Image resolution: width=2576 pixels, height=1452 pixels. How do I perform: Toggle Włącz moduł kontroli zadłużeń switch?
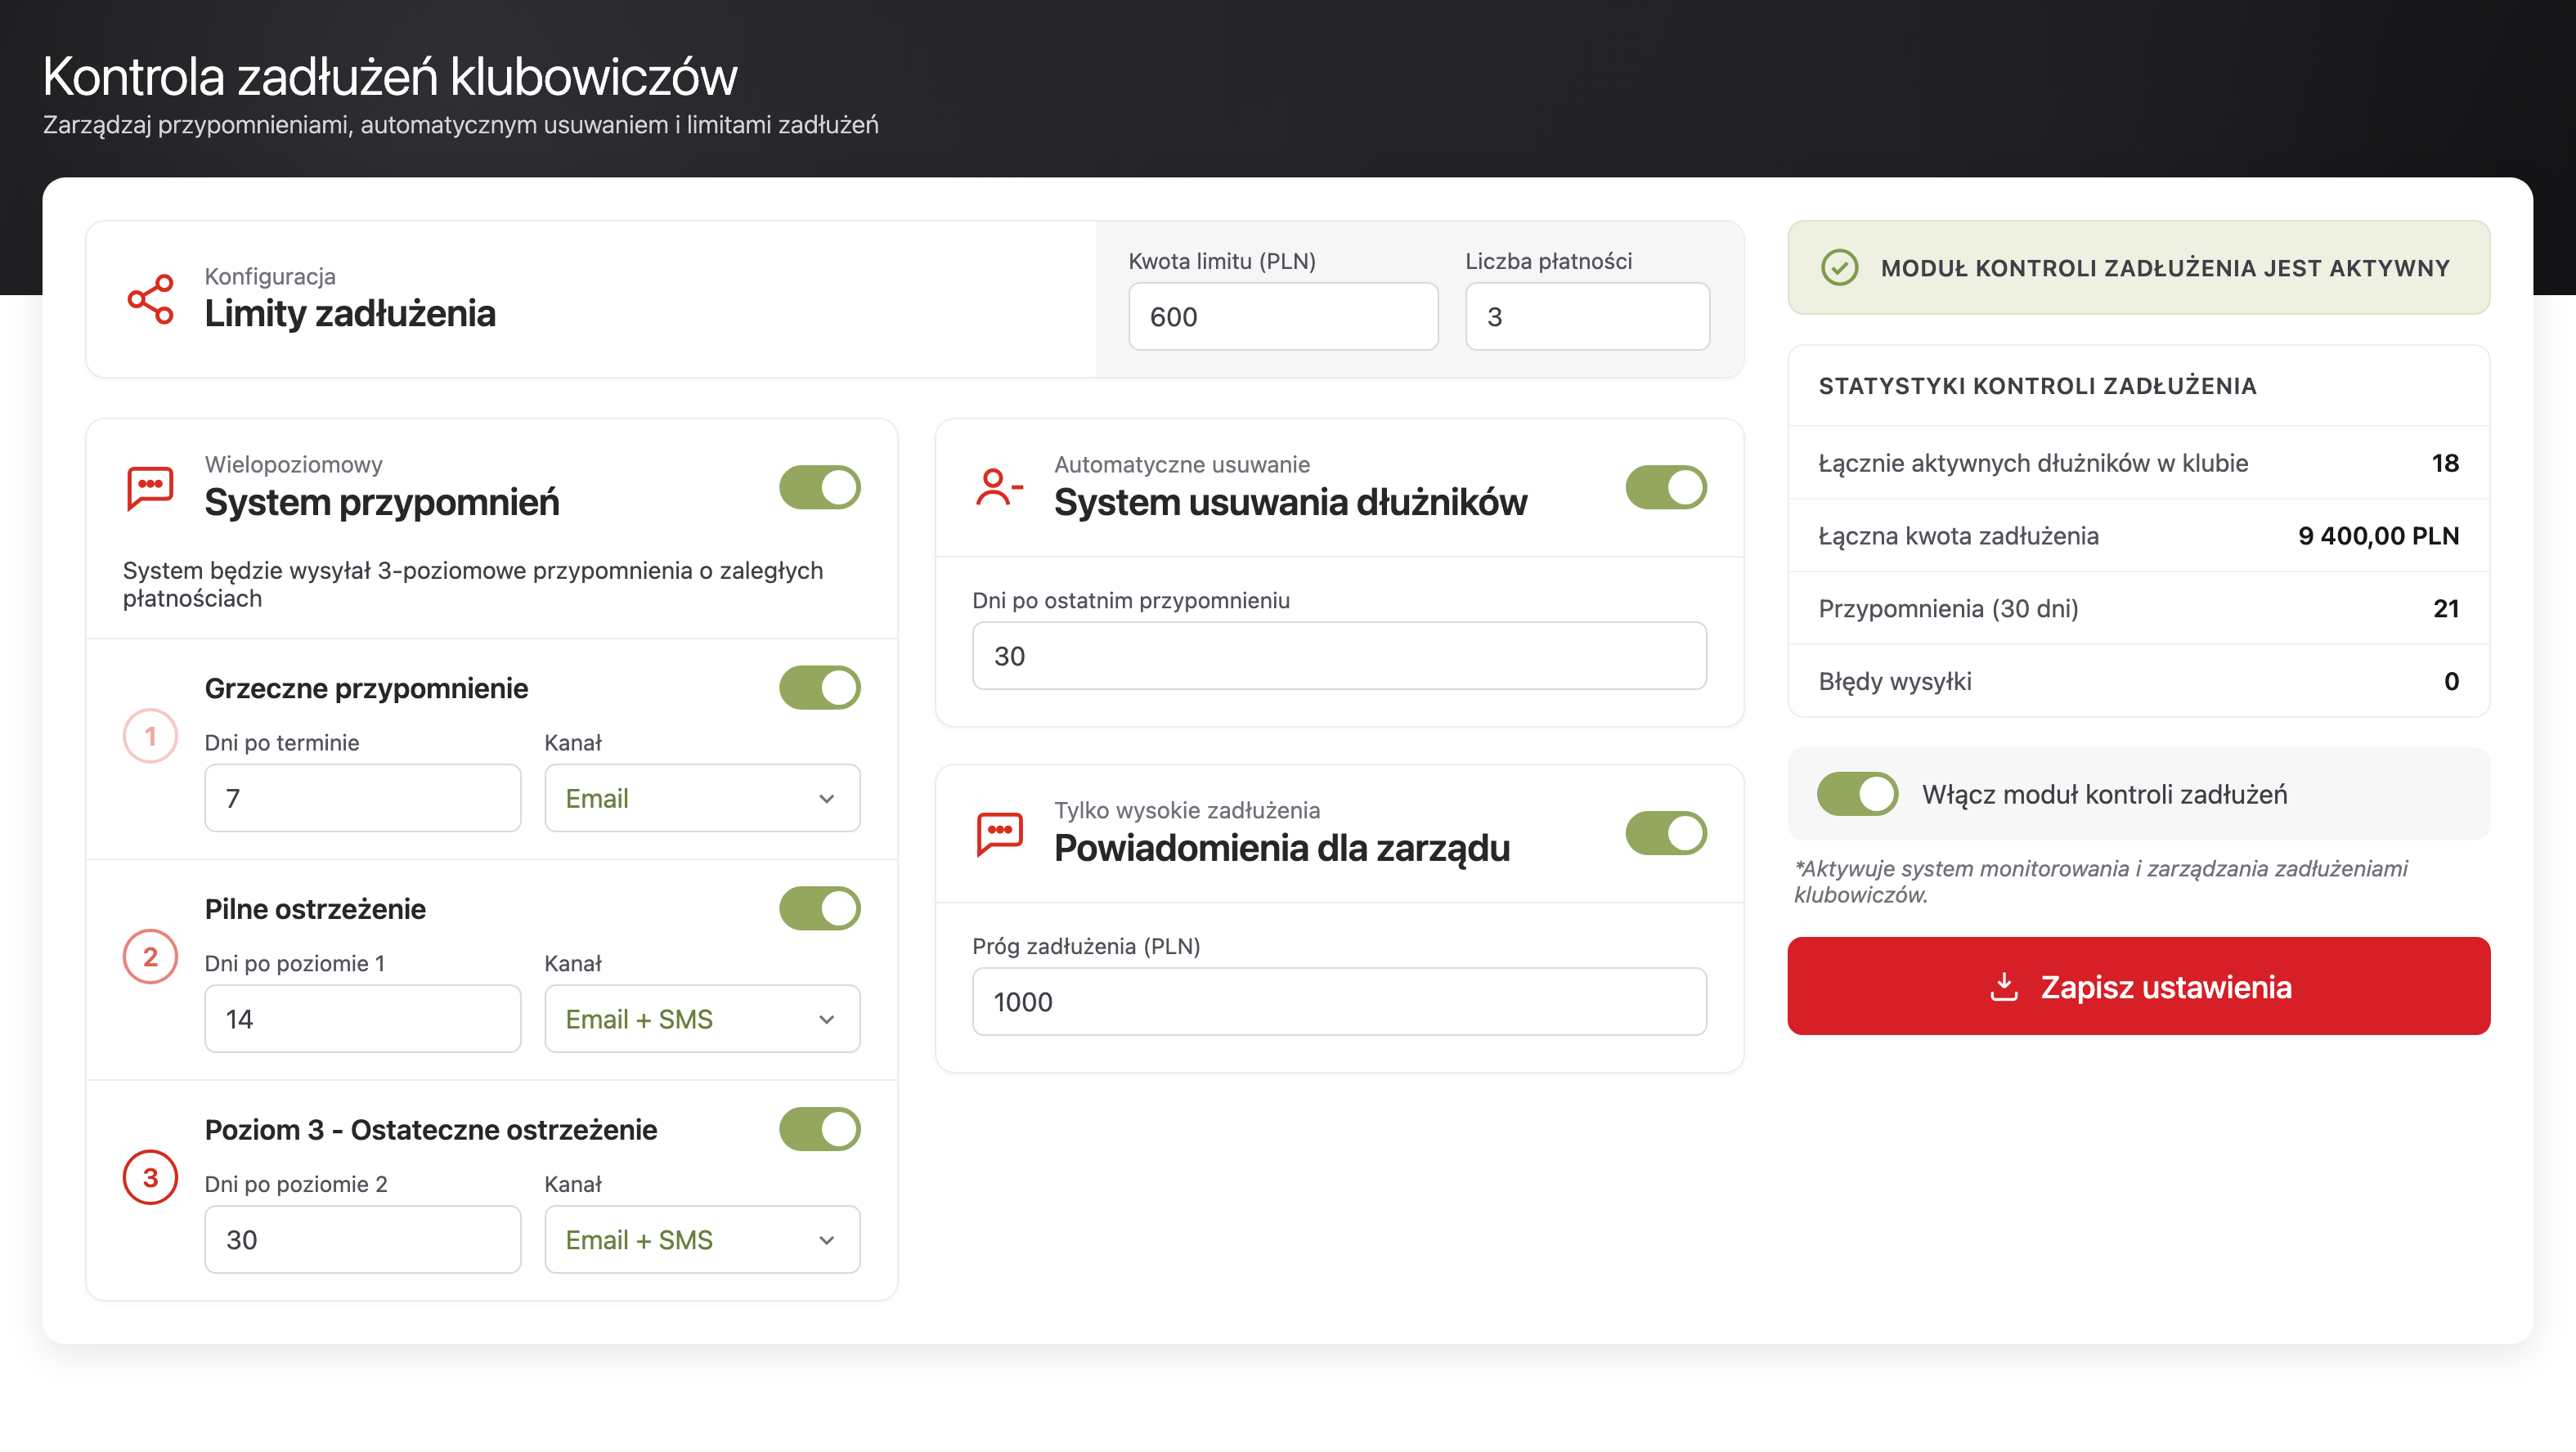point(1857,794)
